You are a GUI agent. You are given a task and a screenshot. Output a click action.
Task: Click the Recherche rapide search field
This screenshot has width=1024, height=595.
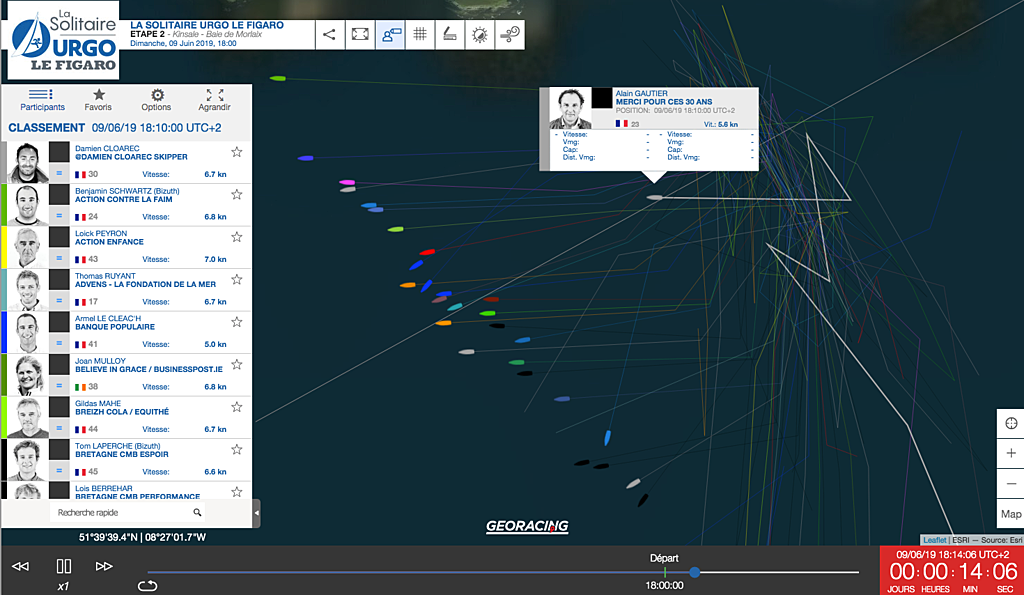[127, 513]
